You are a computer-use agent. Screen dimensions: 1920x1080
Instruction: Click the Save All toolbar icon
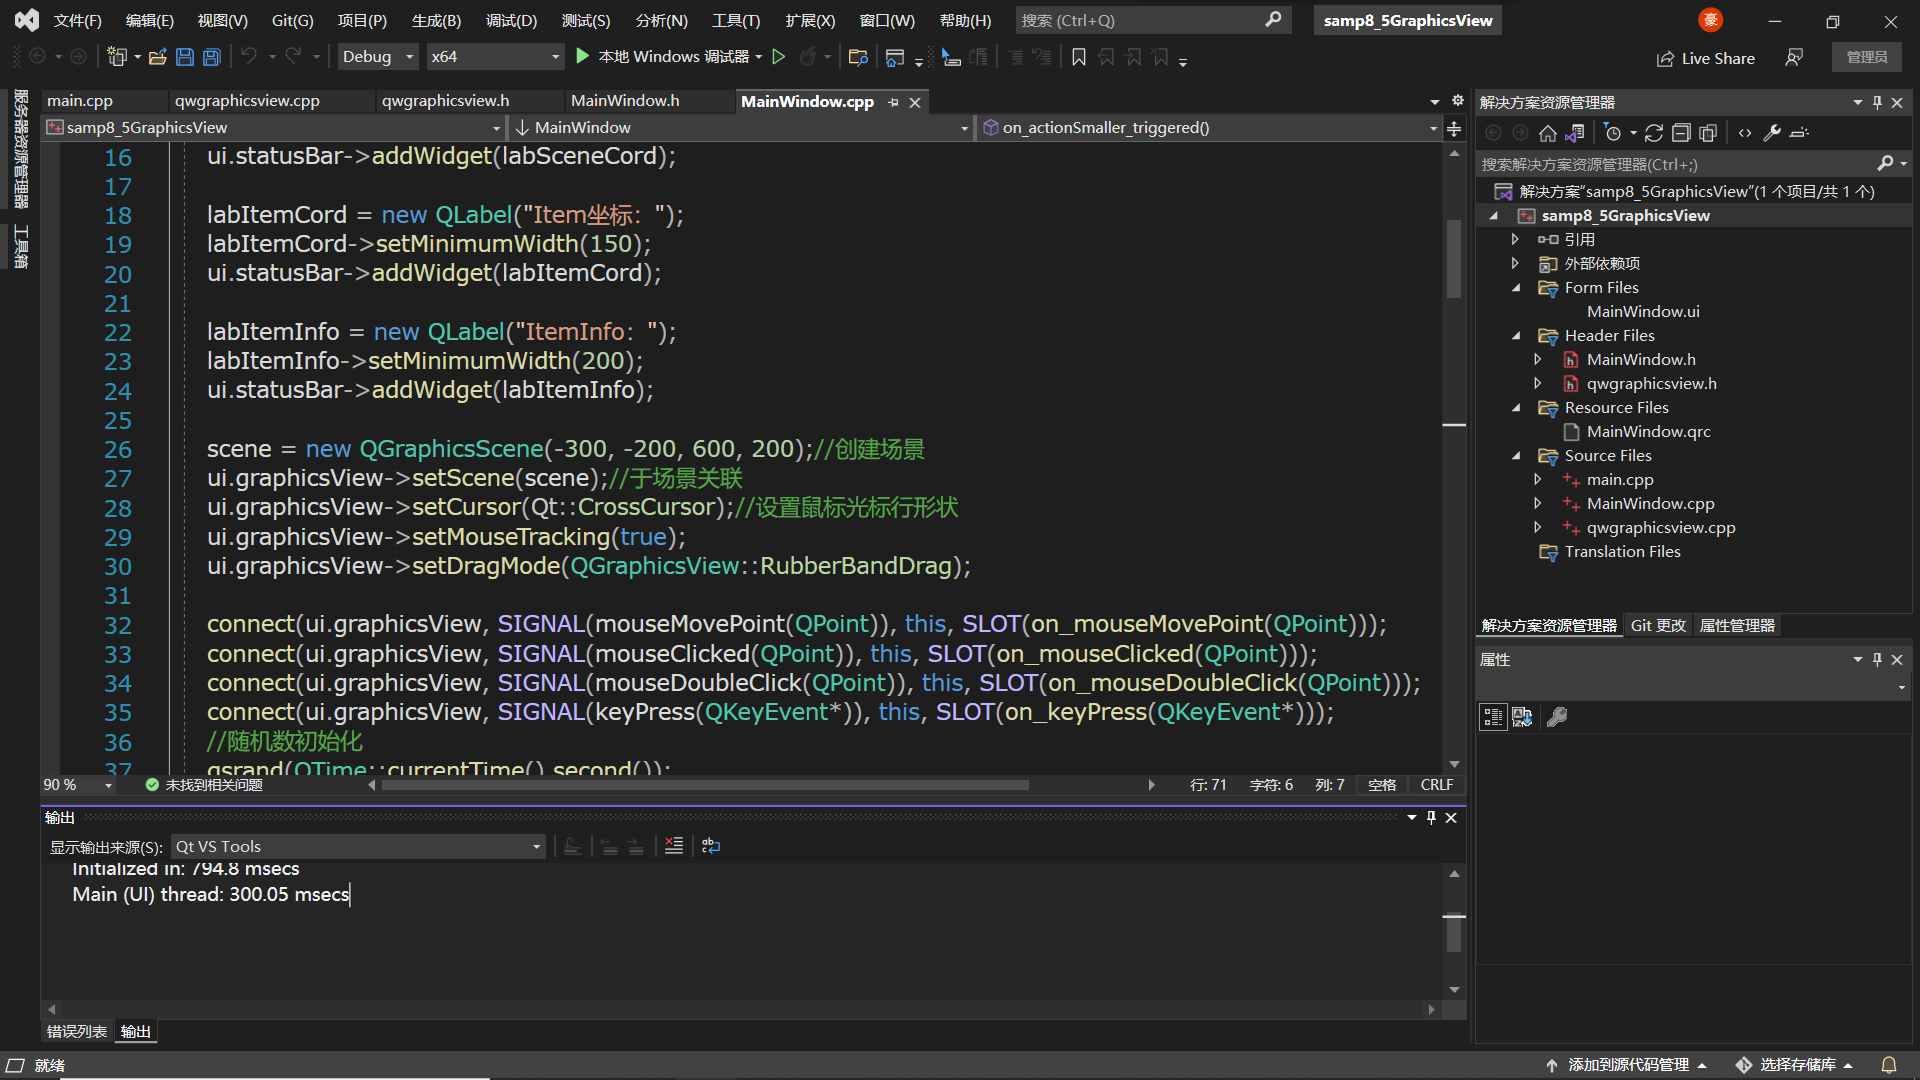[x=212, y=57]
